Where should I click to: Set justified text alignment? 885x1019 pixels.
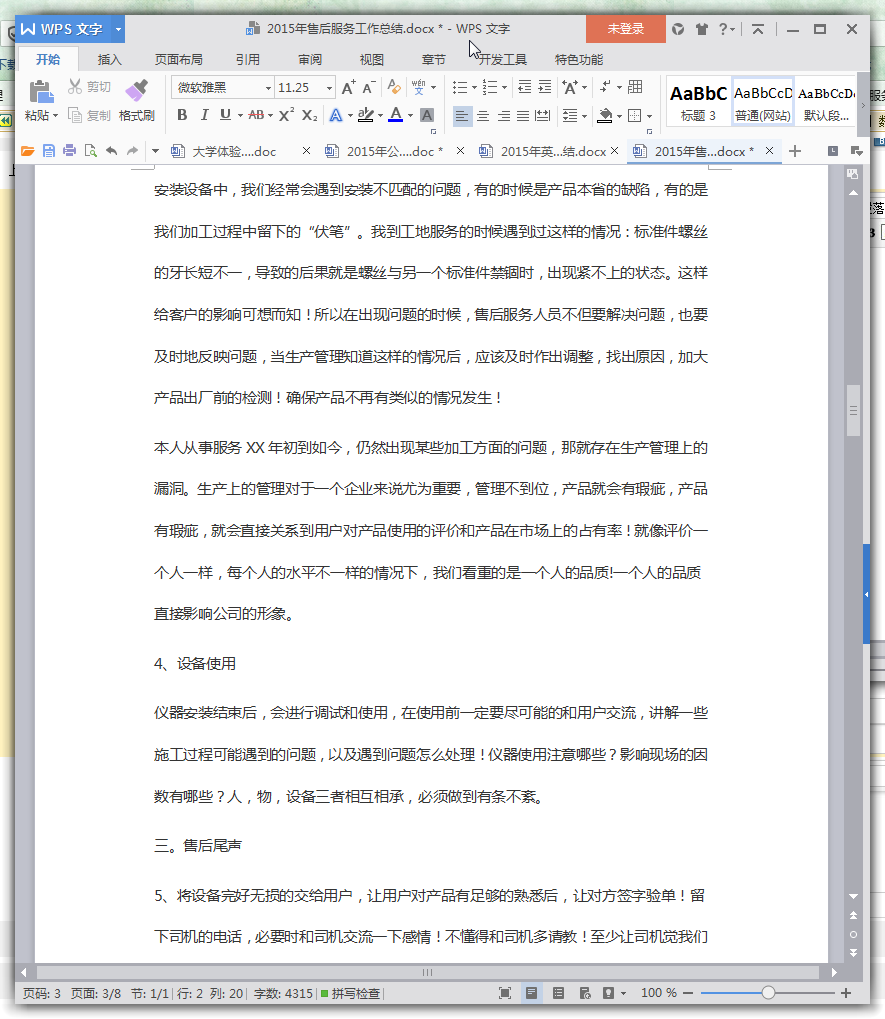[523, 116]
